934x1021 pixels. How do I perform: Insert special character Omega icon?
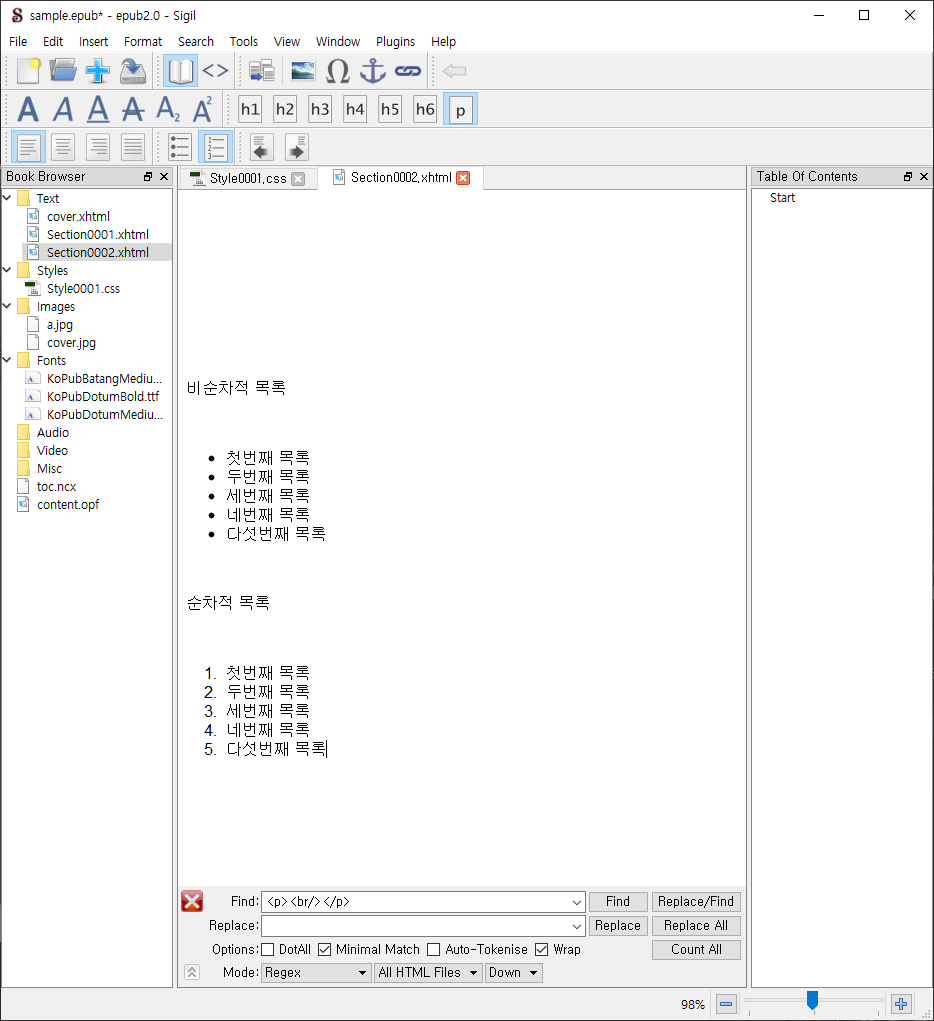337,71
